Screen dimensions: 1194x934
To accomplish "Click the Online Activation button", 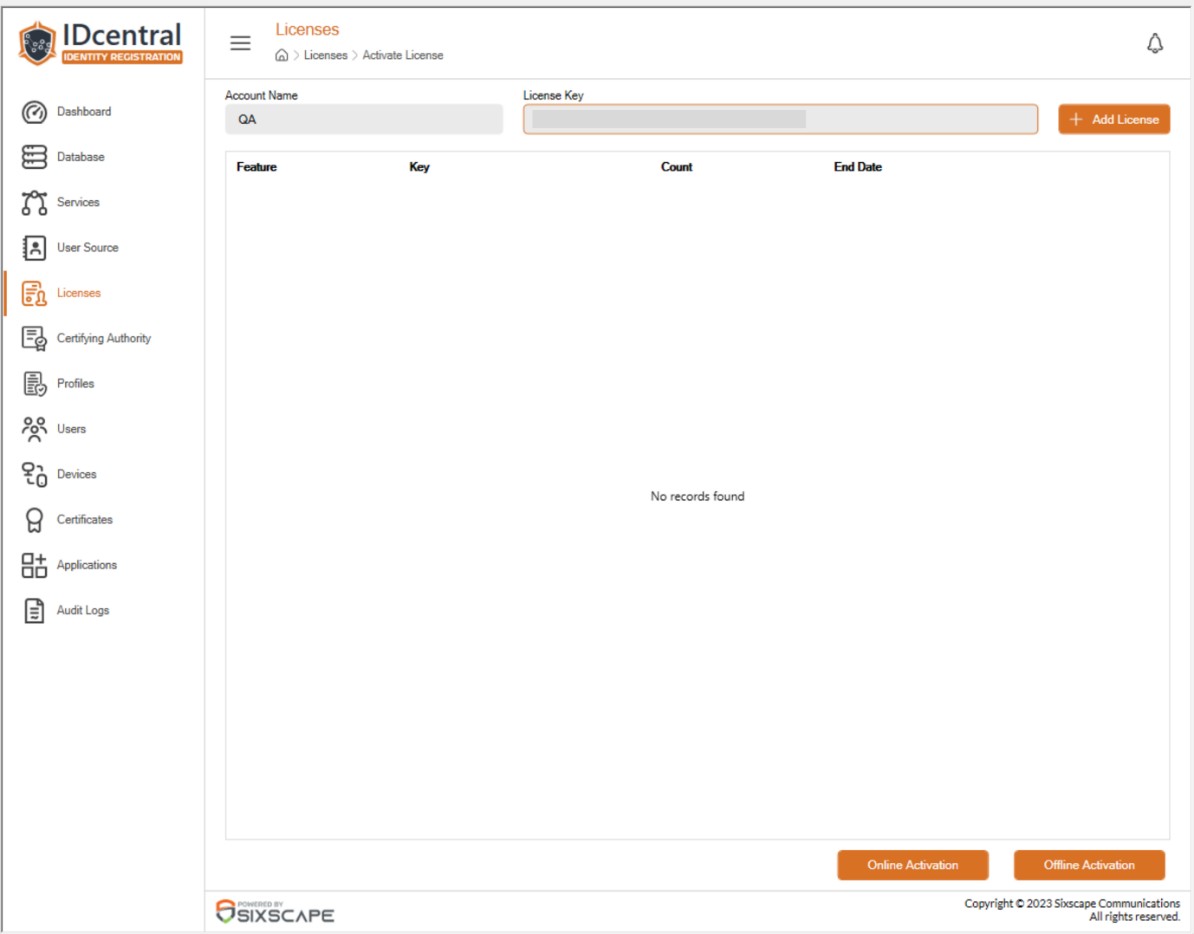I will 913,865.
